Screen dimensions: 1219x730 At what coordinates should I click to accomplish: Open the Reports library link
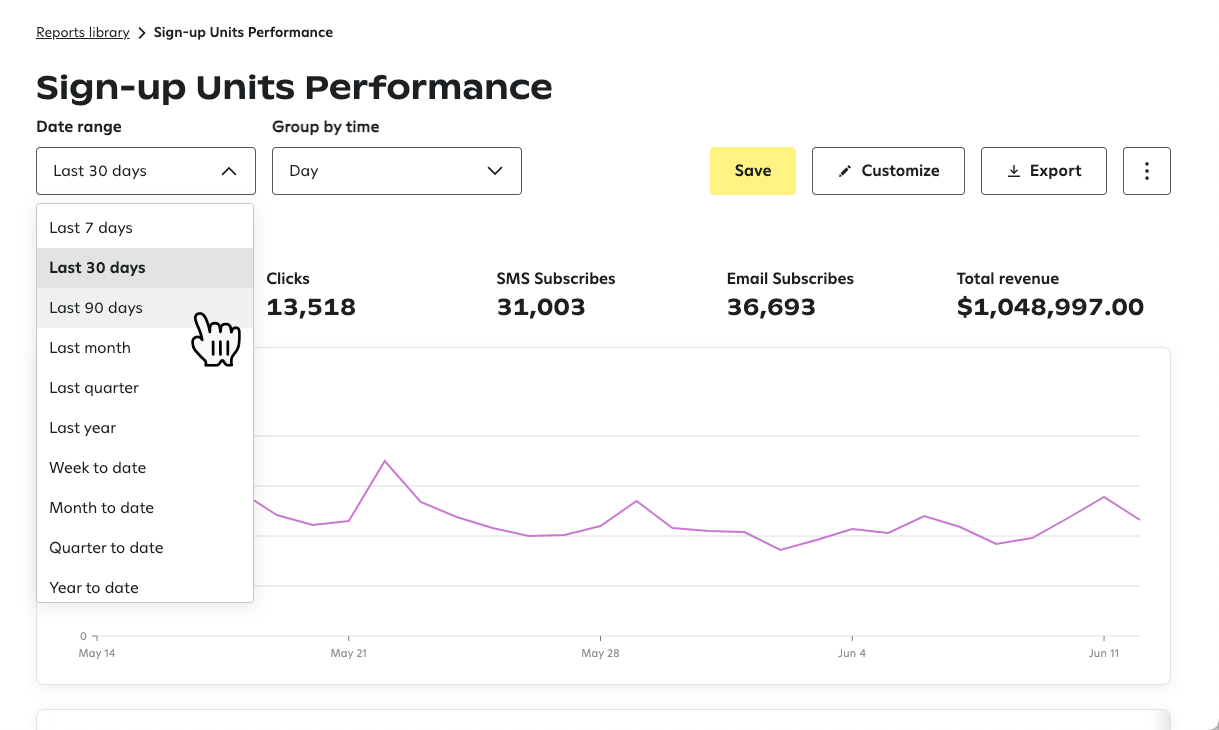[82, 31]
